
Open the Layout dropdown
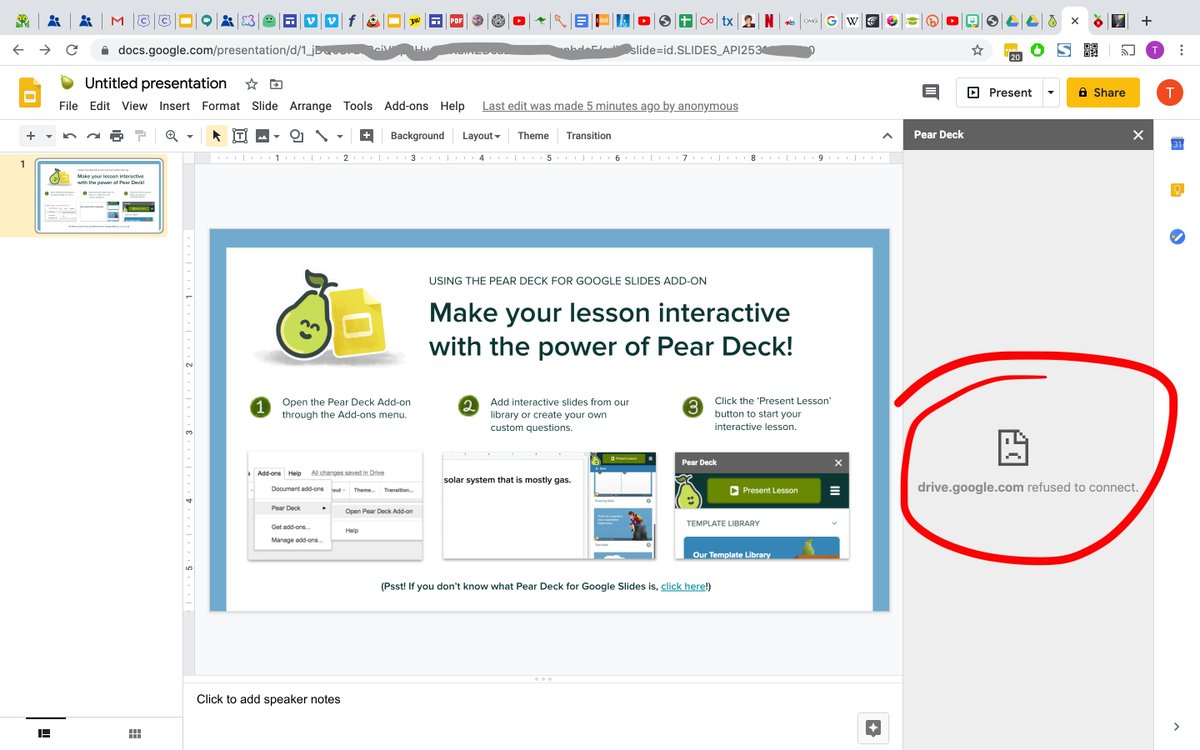click(481, 136)
